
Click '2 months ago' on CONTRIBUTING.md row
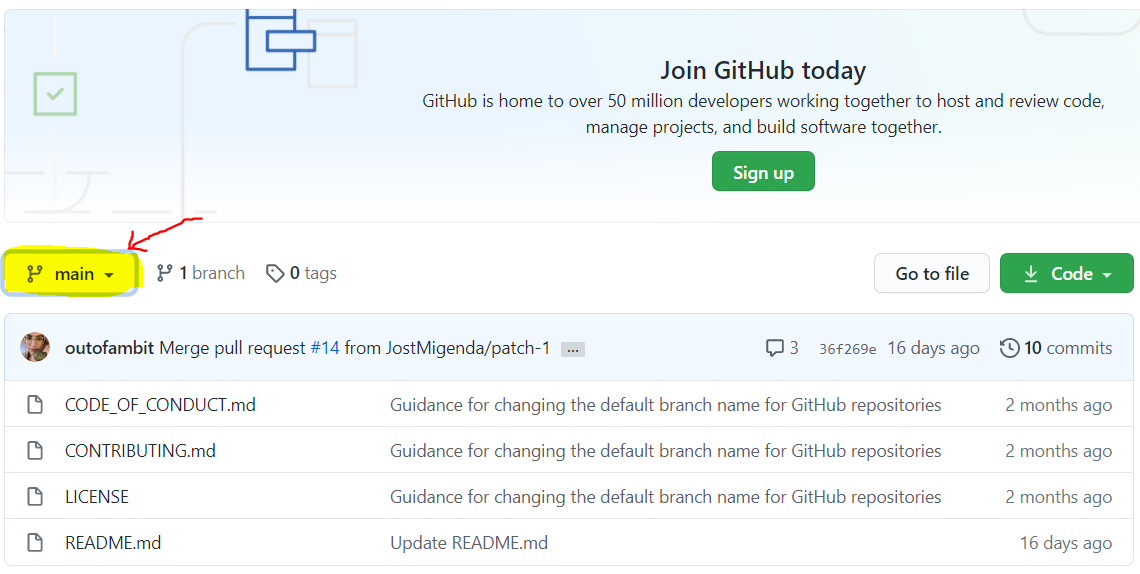point(1059,450)
